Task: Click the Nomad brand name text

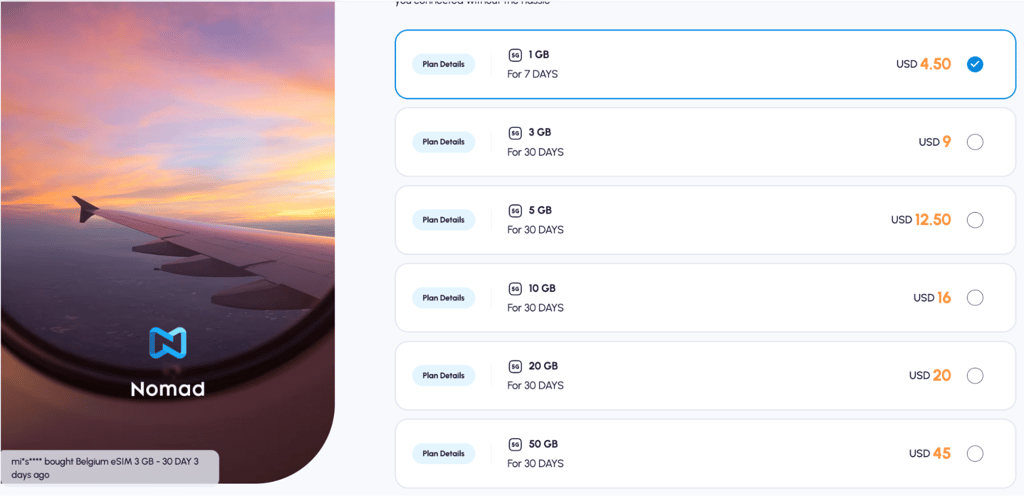Action: (168, 389)
